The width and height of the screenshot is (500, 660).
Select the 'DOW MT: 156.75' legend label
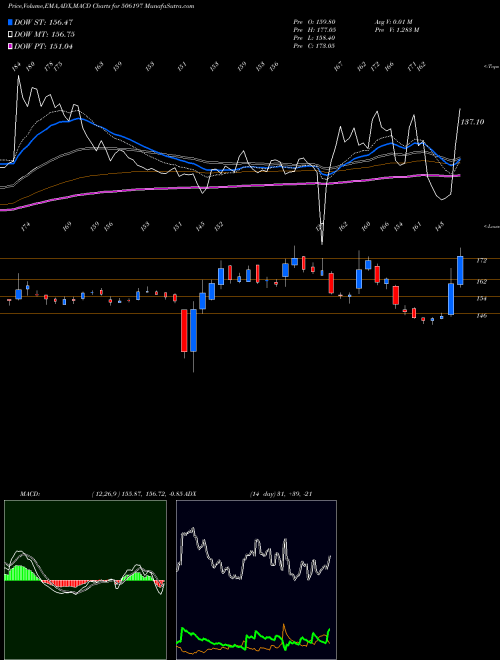click(x=44, y=35)
